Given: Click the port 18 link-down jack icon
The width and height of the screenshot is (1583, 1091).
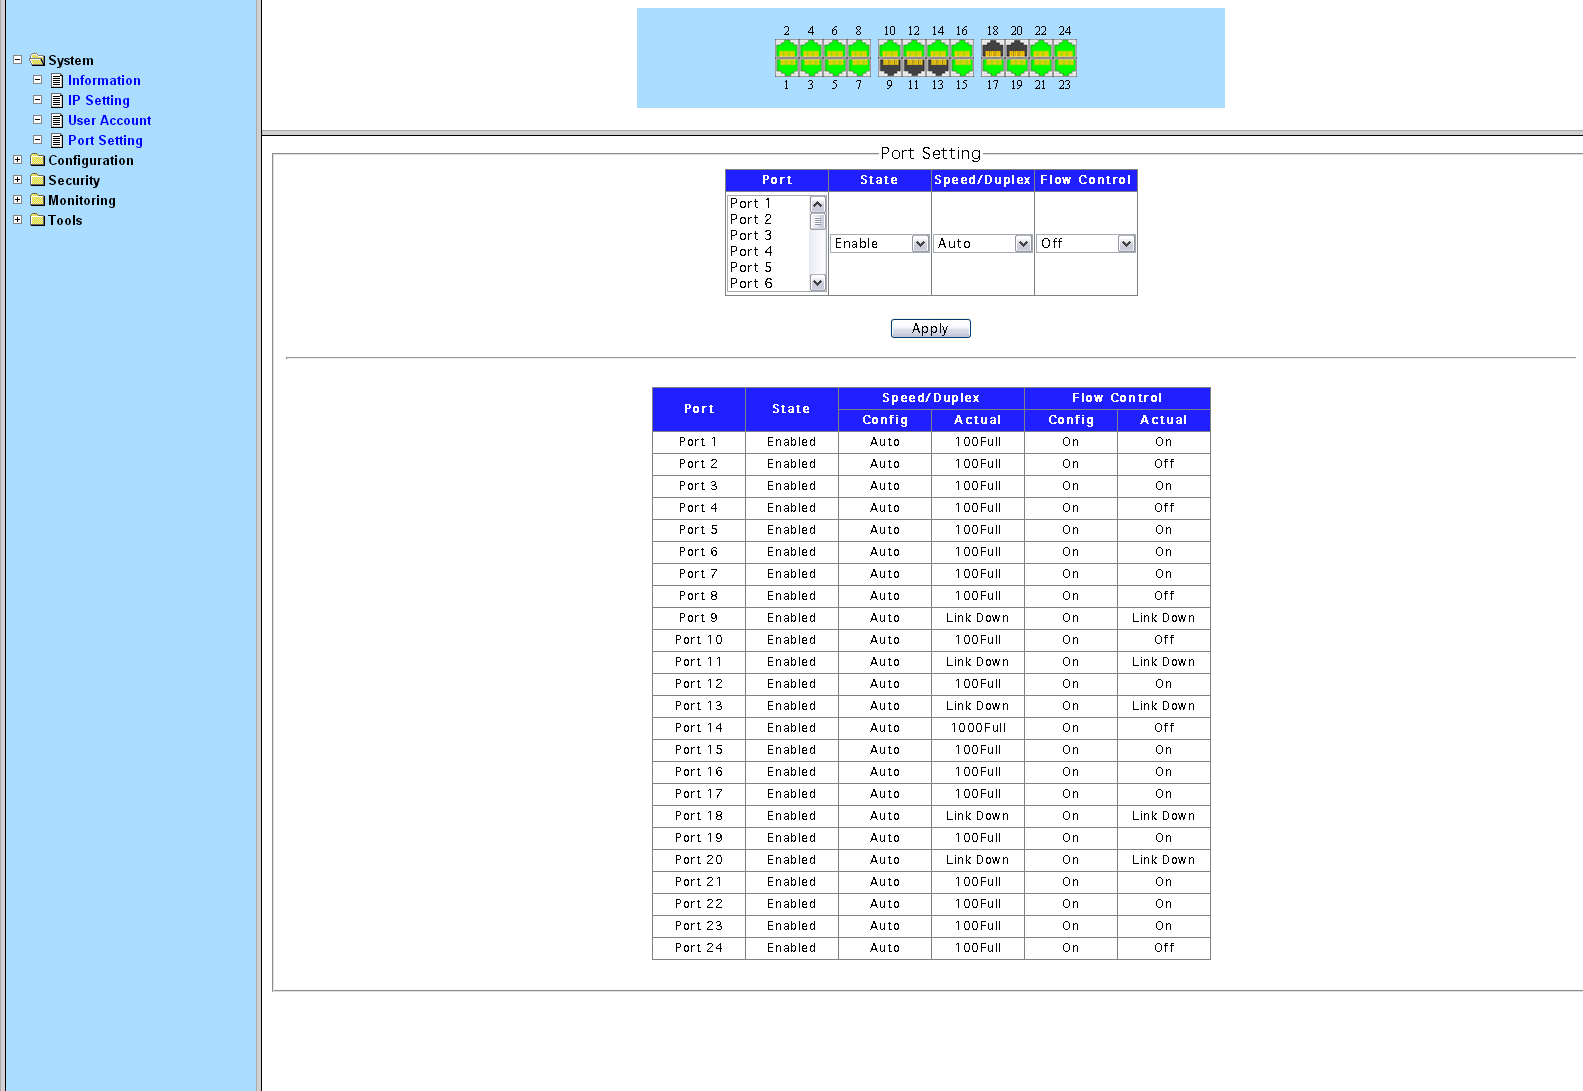Looking at the screenshot, I should (x=992, y=50).
